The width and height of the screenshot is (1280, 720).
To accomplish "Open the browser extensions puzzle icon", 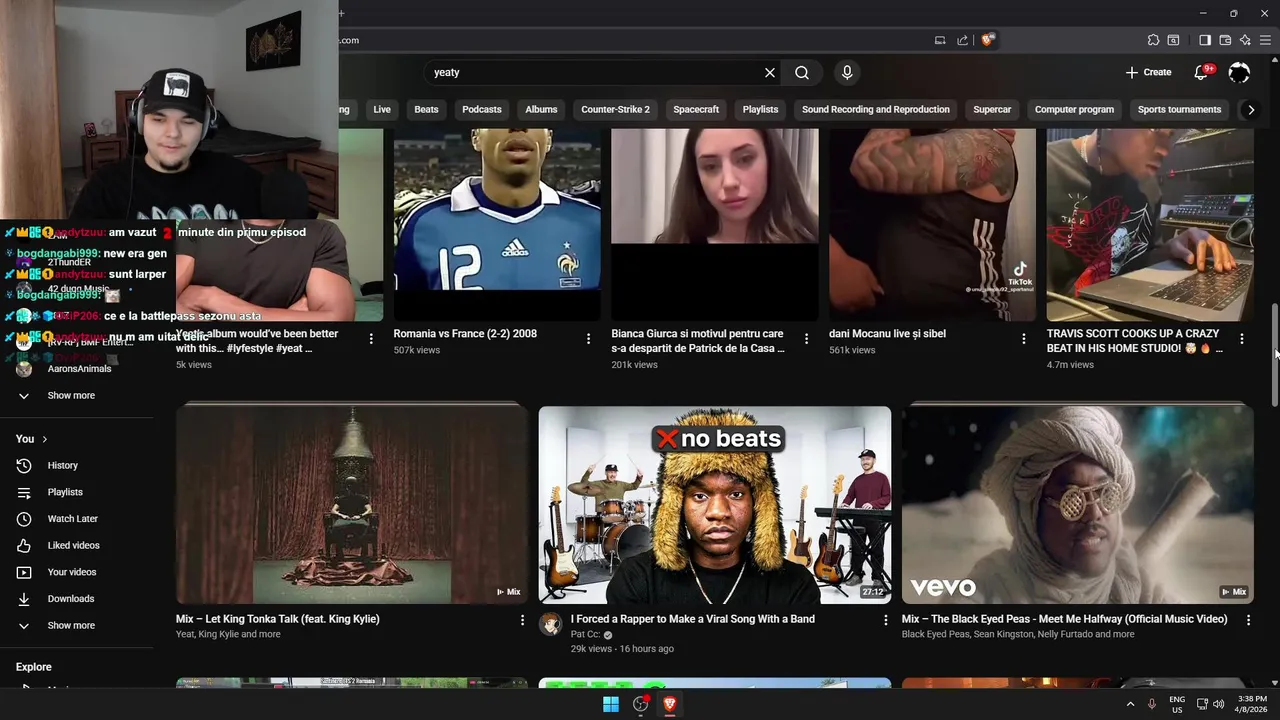I will click(1153, 40).
